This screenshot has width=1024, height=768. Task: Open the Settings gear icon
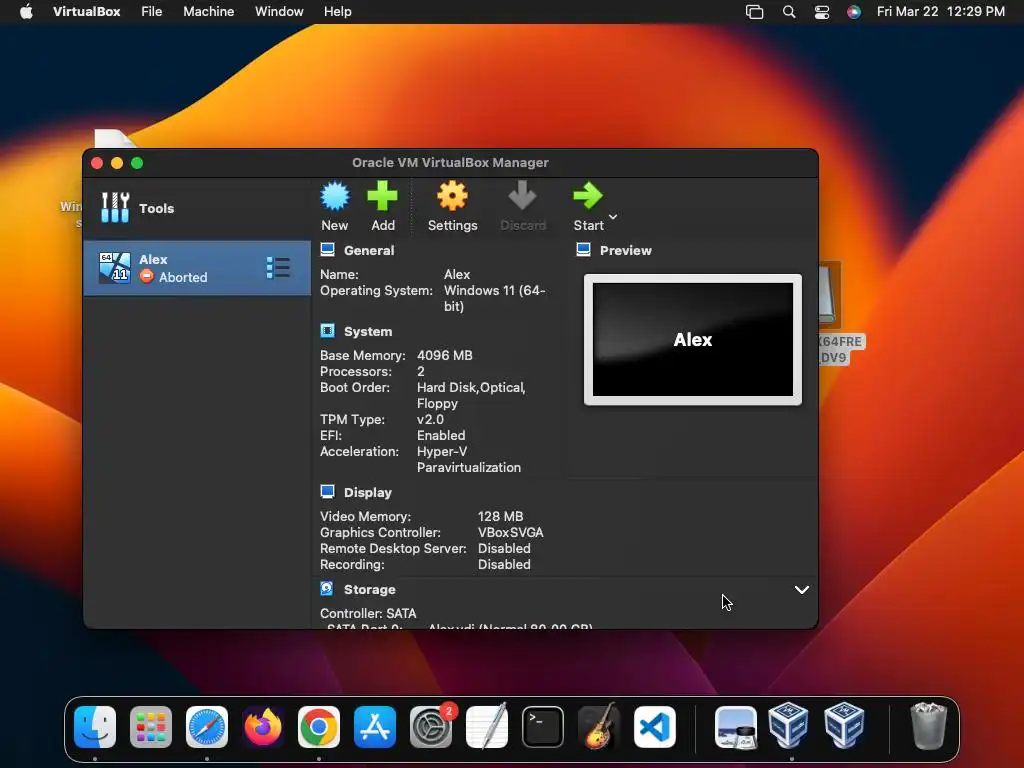click(452, 197)
